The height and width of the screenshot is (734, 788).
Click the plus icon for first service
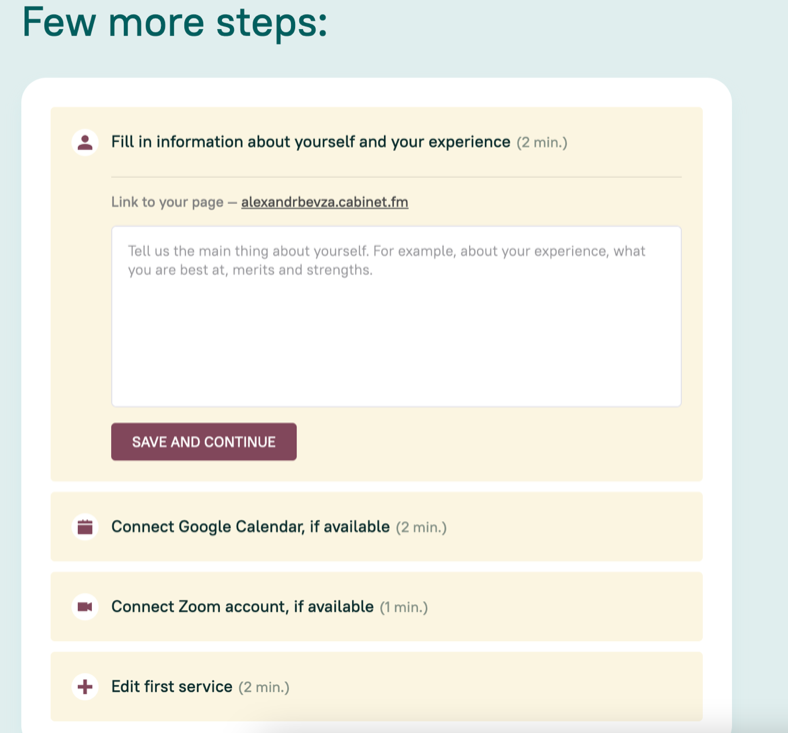(x=85, y=687)
